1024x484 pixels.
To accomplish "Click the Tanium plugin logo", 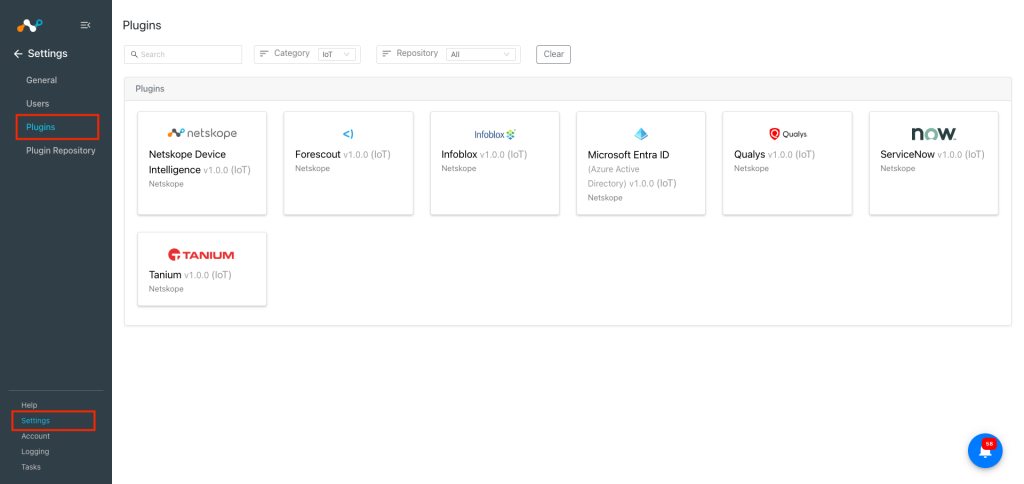I will 201,254.
